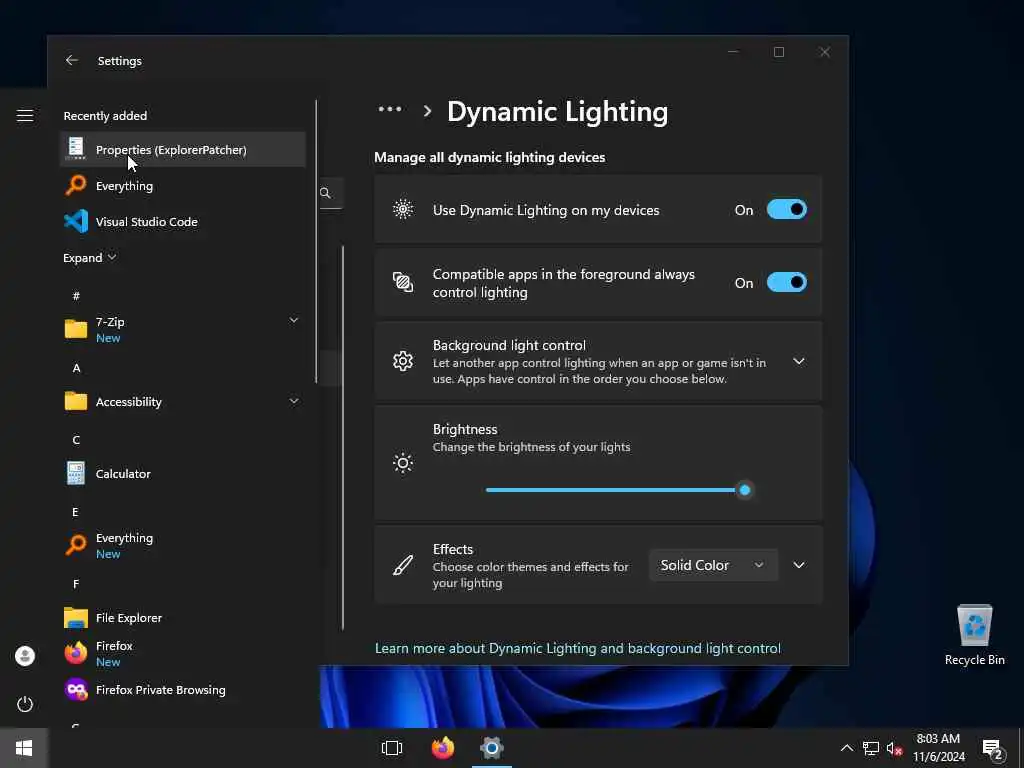Screen dimensions: 1024x768
Task: Click the Settings sidebar scrollbar
Action: click(343, 438)
